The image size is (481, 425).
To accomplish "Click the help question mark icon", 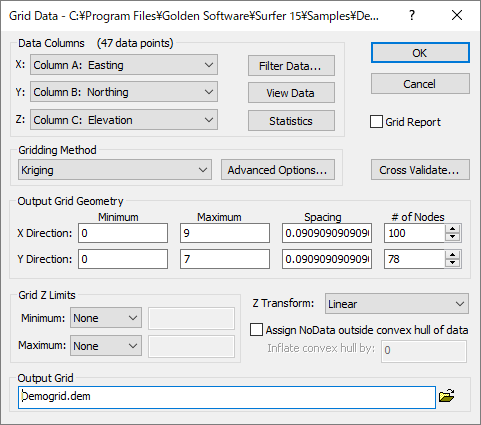I will 412,15.
